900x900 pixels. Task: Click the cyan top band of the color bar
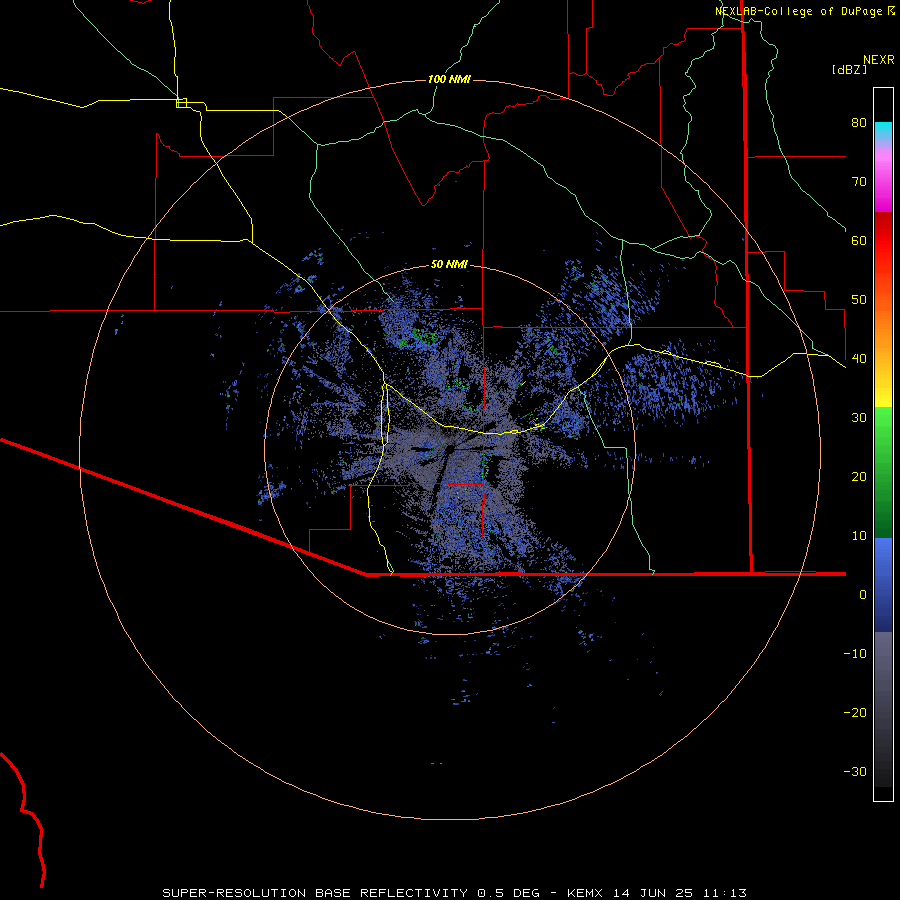[x=883, y=132]
